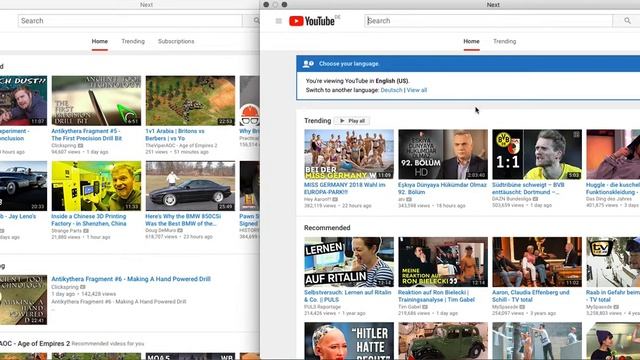The height and width of the screenshot is (360, 640).
Task: Focus the Search field in left window
Action: click(x=130, y=21)
